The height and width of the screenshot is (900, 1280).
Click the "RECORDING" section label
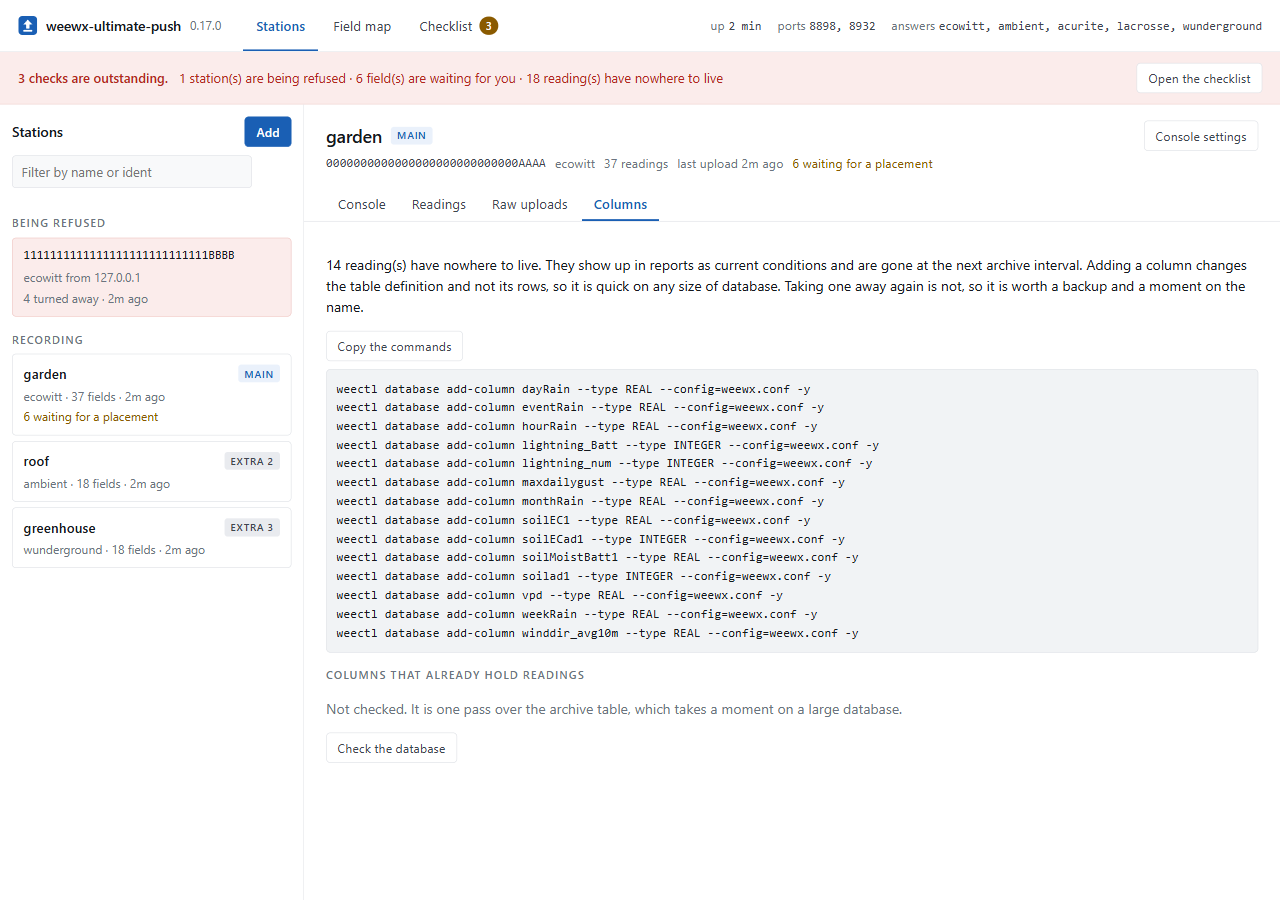point(48,340)
